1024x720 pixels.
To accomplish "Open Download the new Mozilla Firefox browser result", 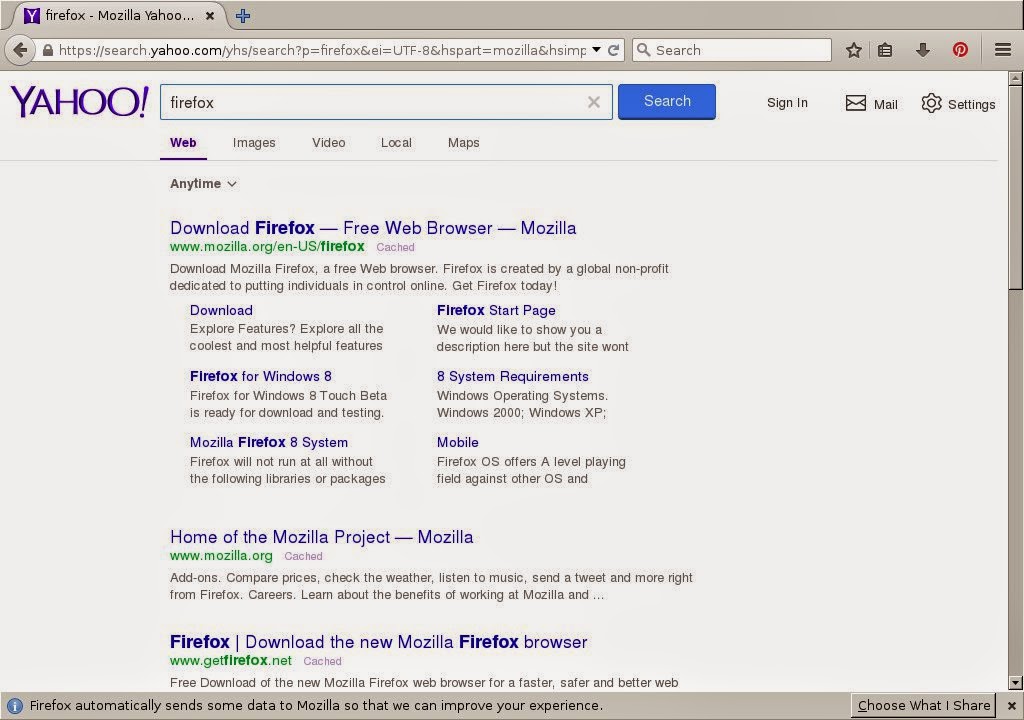I will click(x=378, y=642).
